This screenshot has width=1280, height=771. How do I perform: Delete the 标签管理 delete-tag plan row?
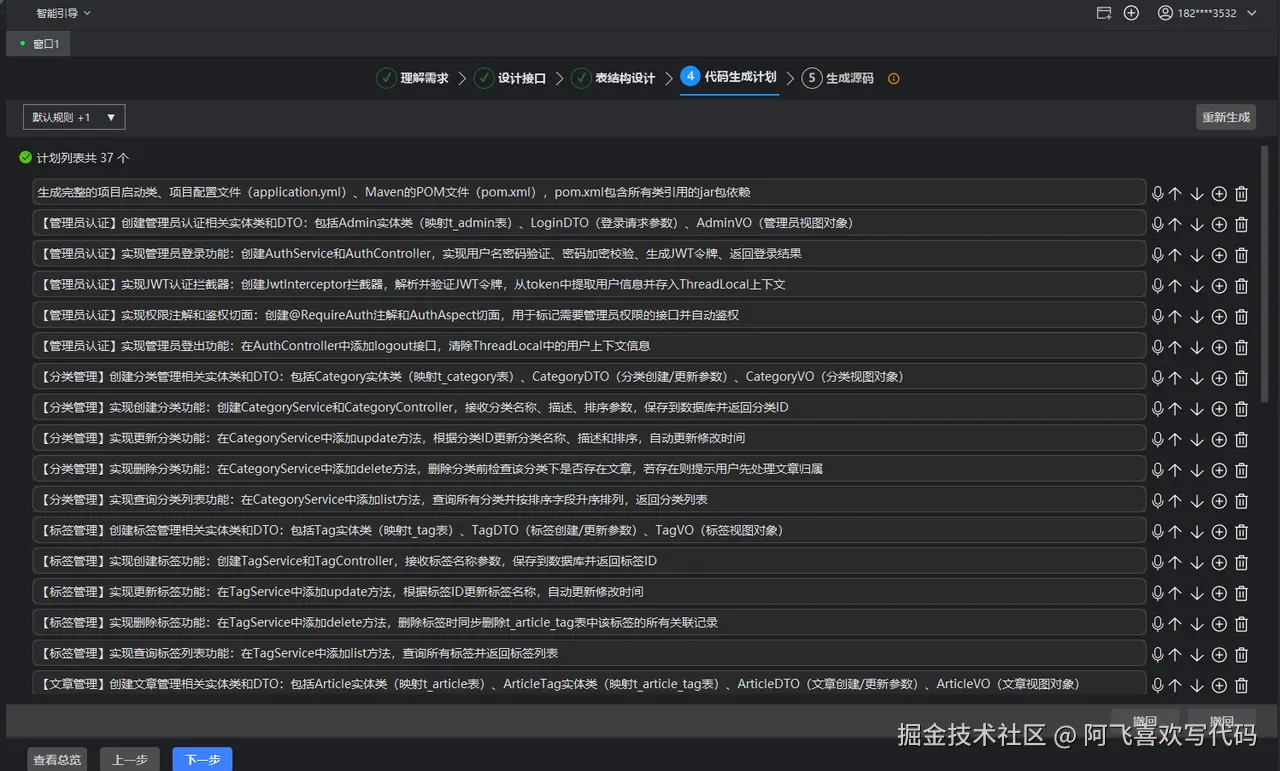pos(1241,622)
